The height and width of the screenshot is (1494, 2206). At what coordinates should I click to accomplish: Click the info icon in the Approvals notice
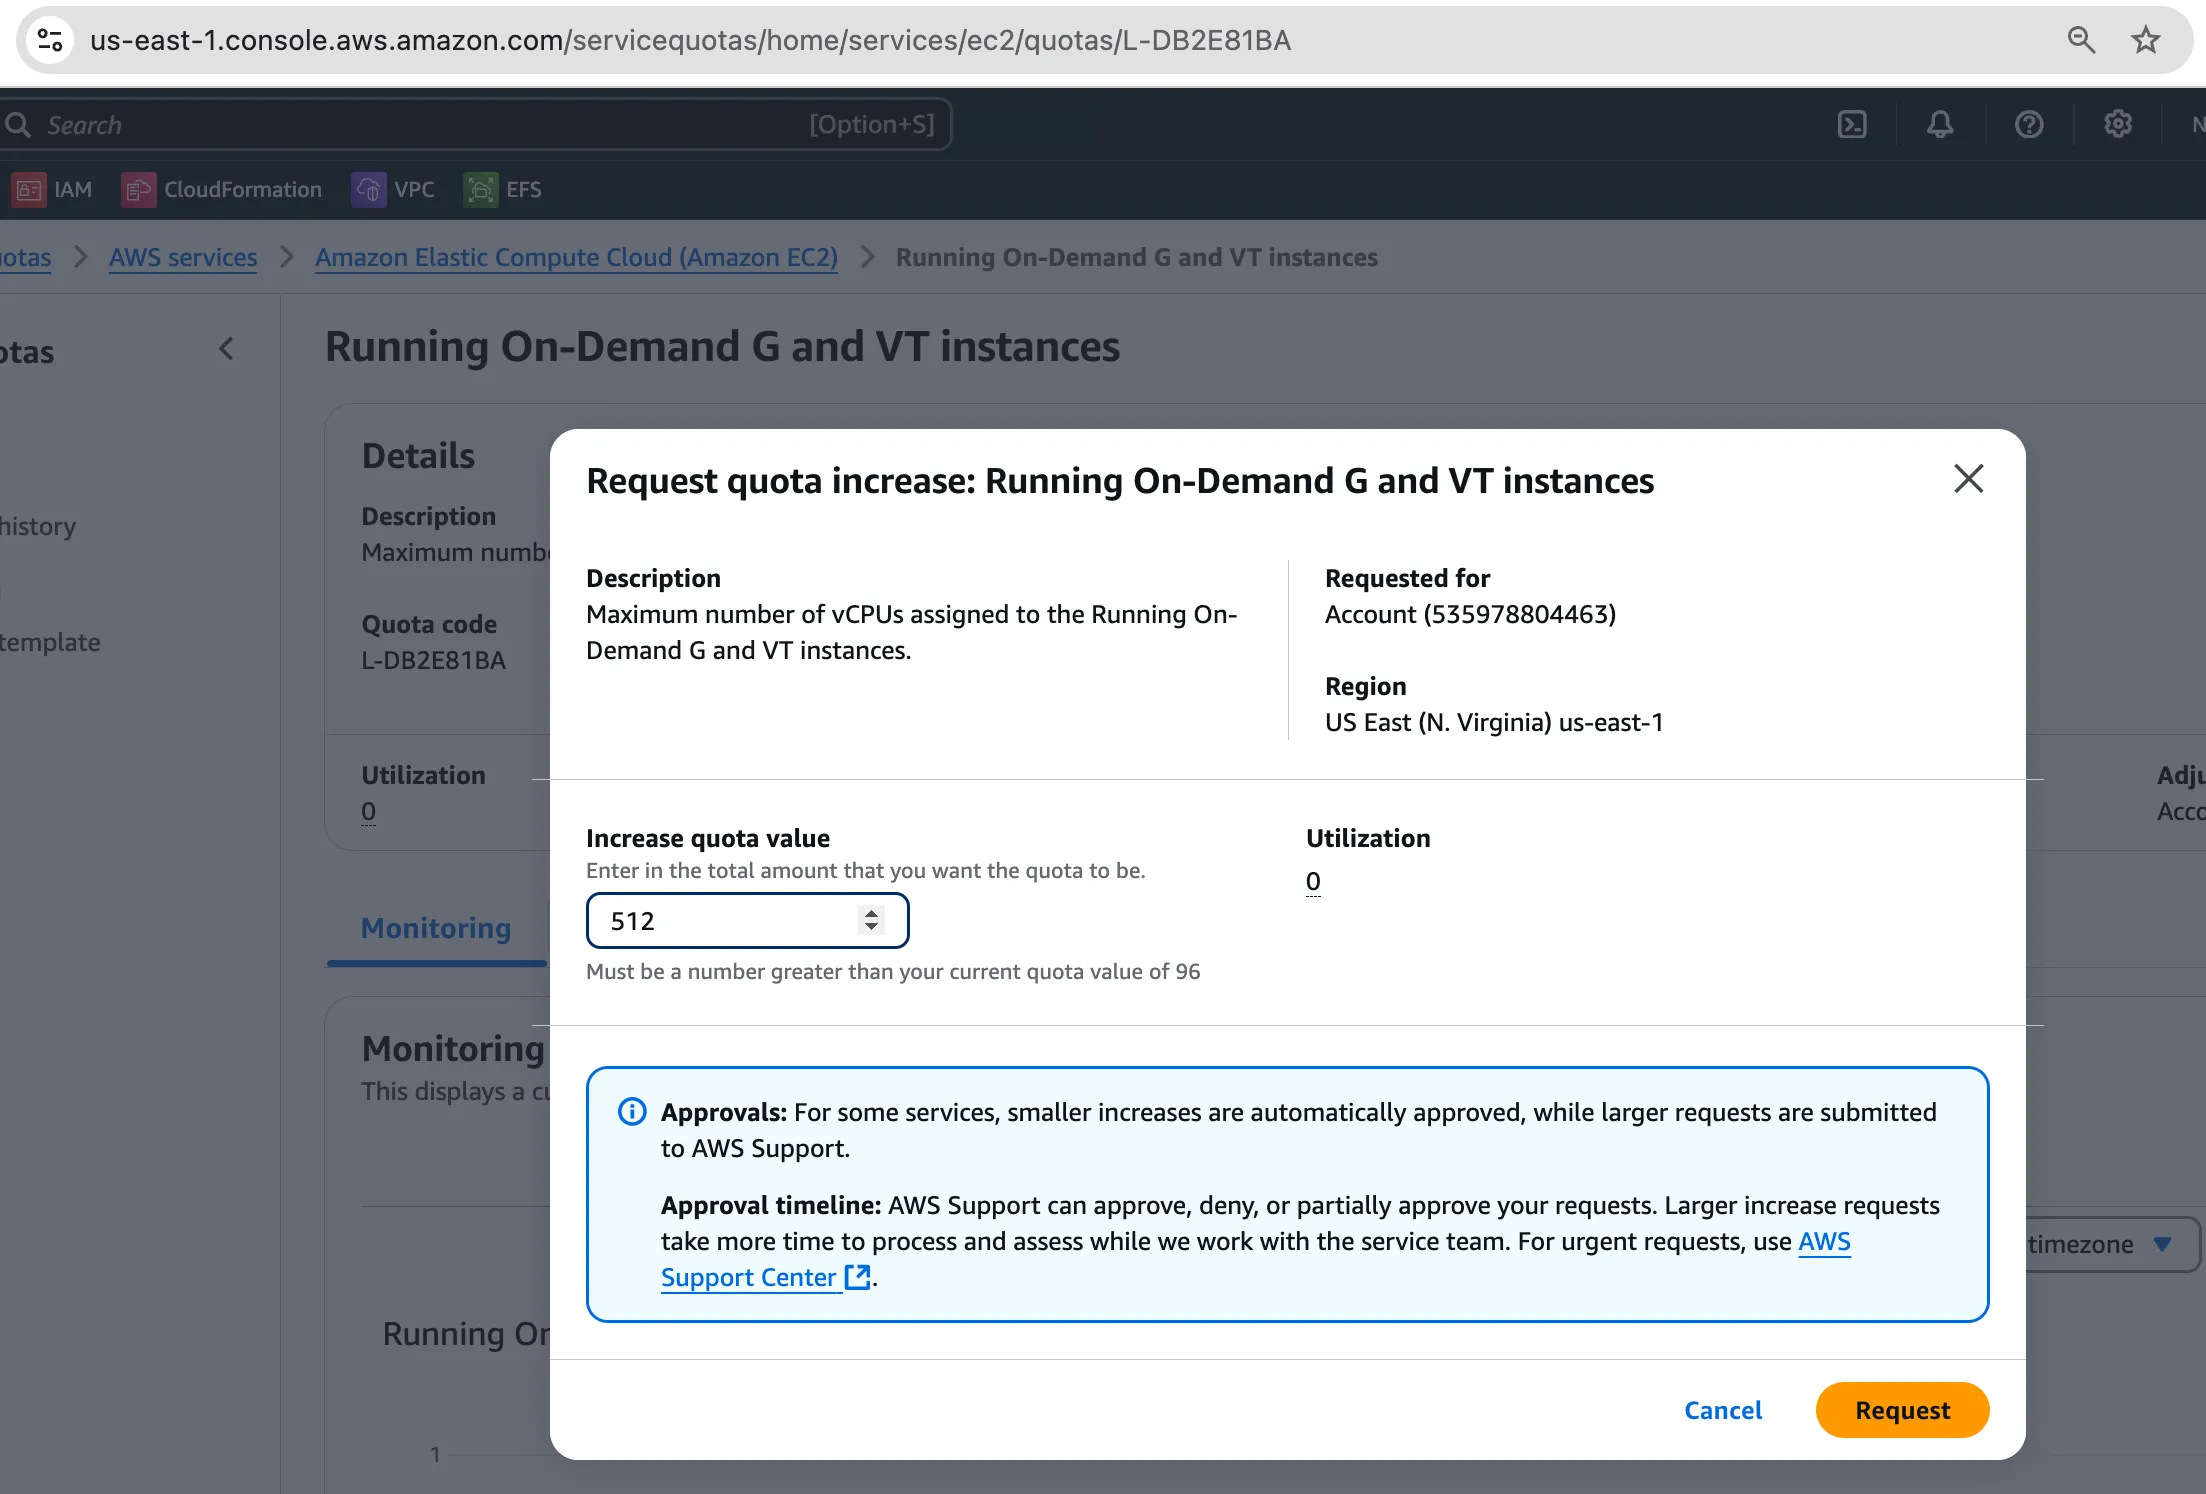pos(632,1112)
